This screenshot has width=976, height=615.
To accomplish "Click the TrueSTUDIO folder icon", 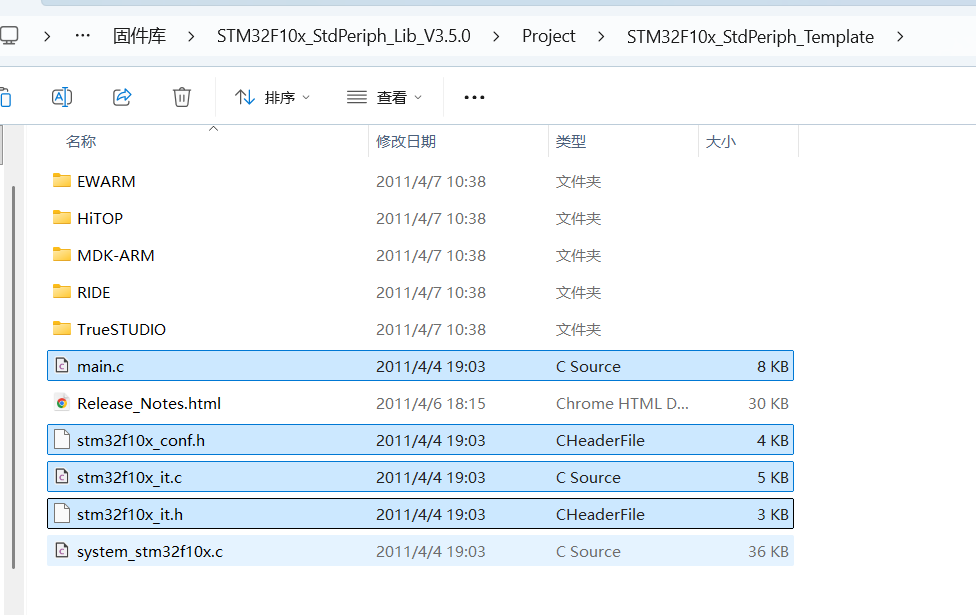I will pyautogui.click(x=62, y=329).
